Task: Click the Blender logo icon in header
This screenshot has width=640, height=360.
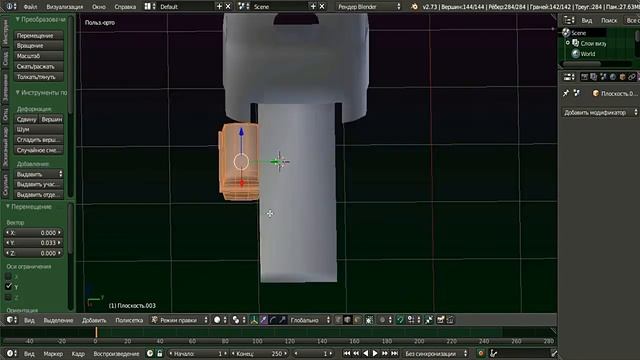Action: (414, 6)
